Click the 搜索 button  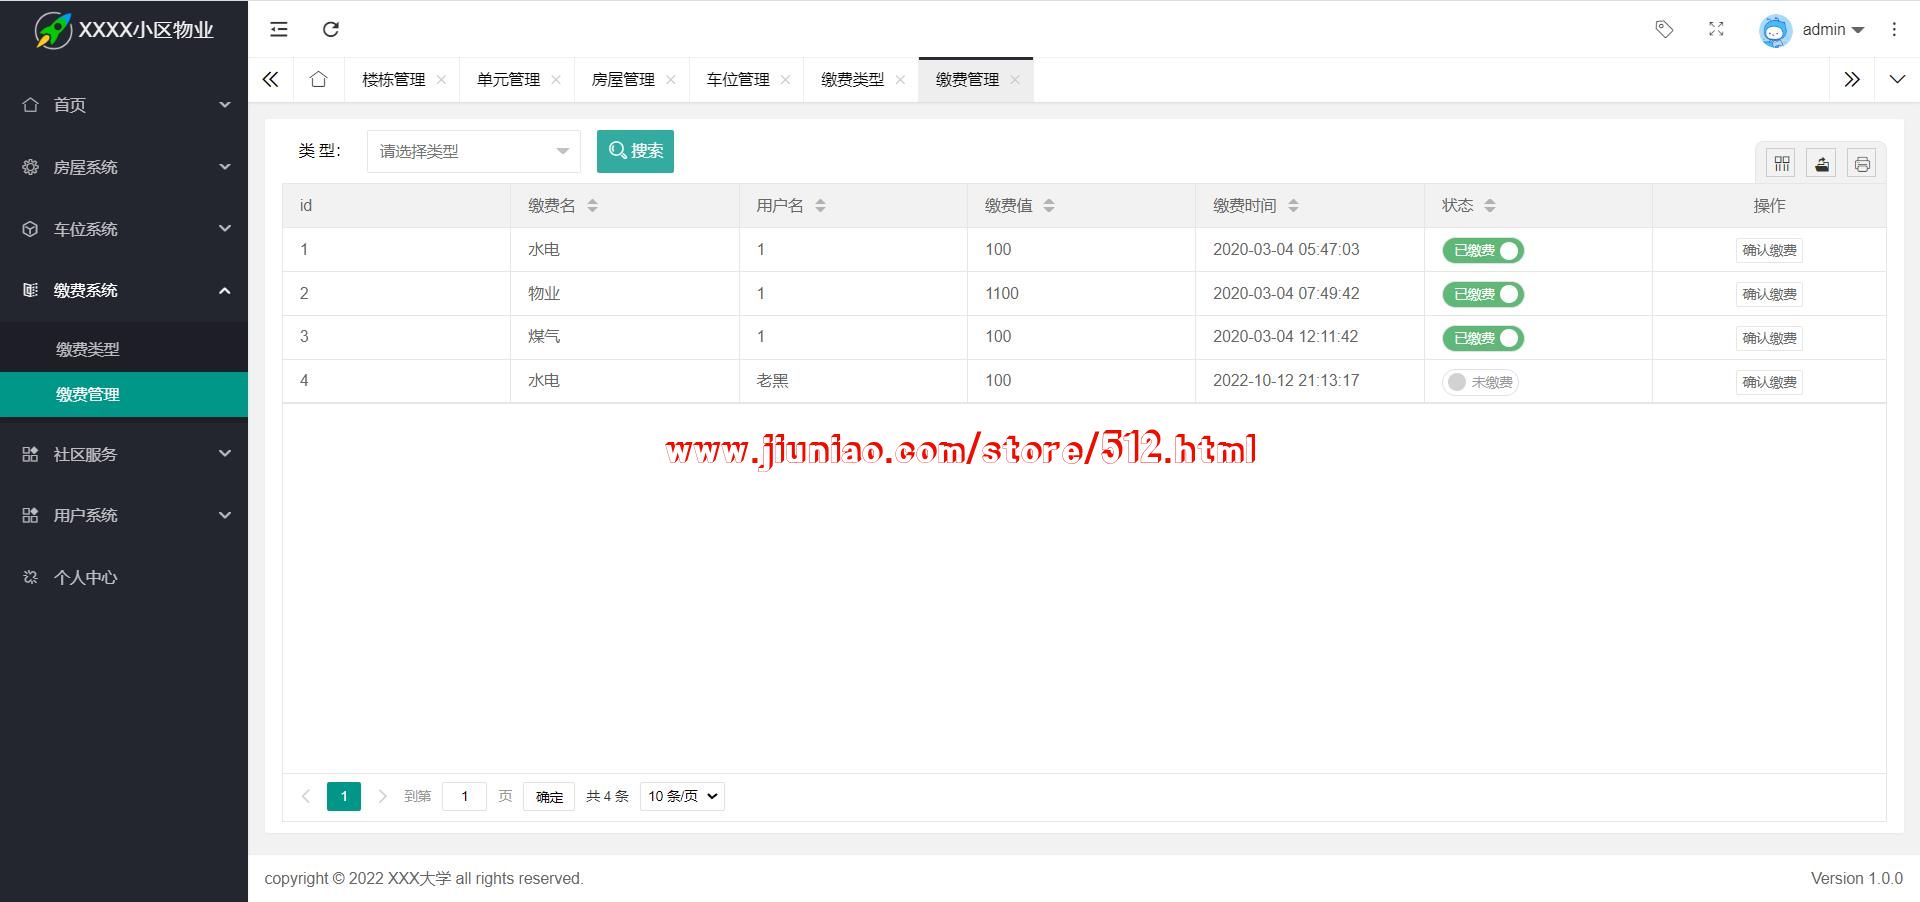[635, 151]
